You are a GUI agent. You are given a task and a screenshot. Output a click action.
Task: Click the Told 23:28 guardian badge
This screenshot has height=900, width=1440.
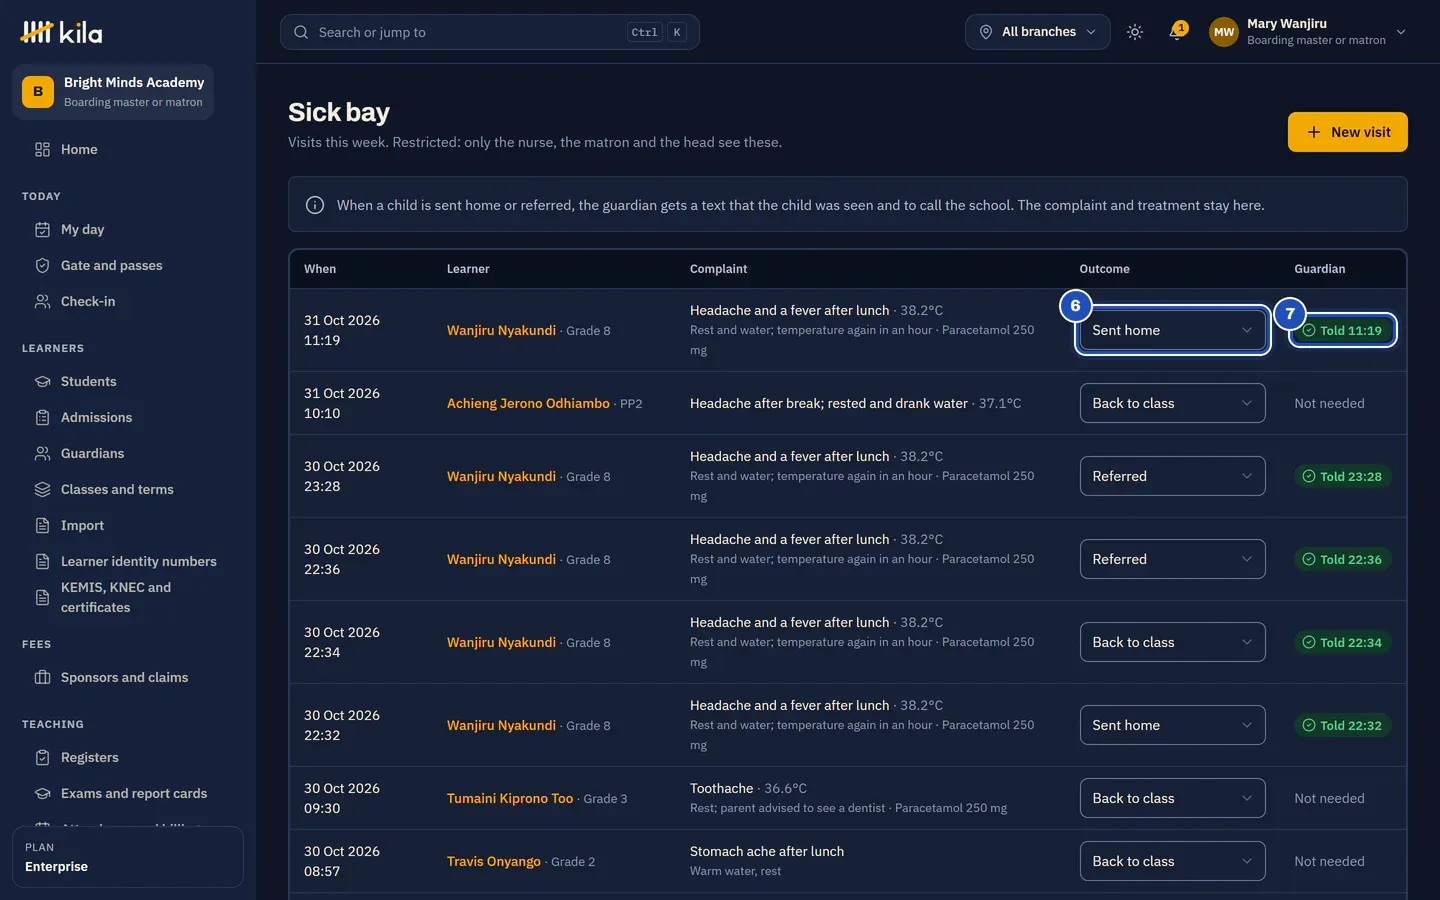pos(1342,476)
